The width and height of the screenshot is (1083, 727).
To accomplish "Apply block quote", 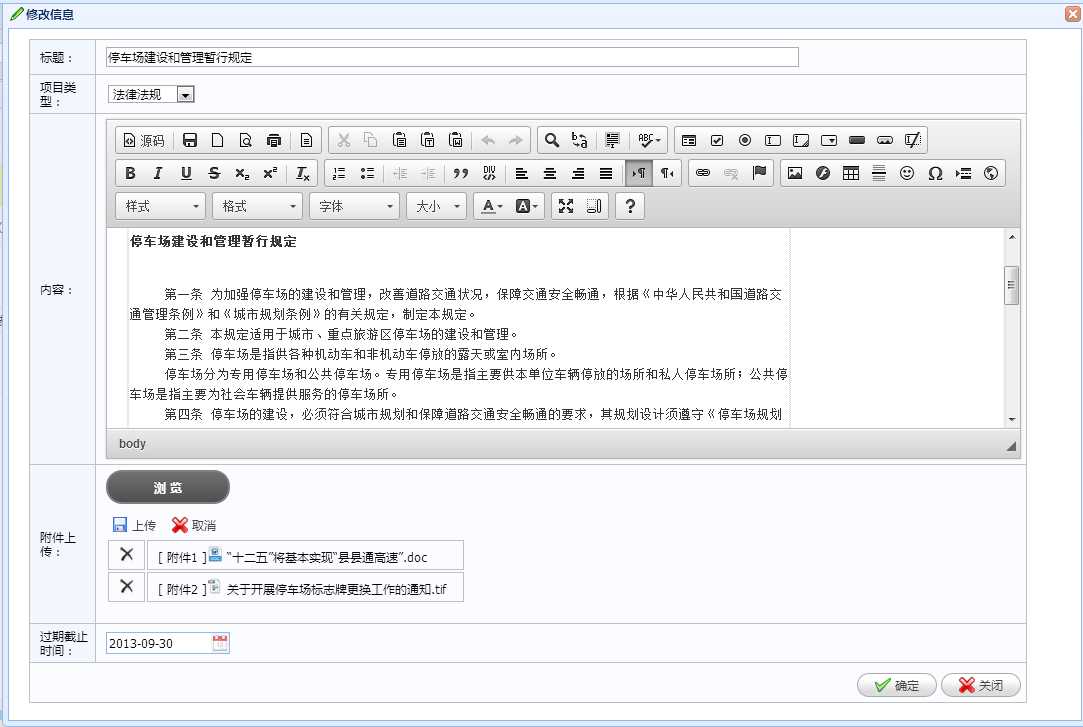I will [x=461, y=173].
